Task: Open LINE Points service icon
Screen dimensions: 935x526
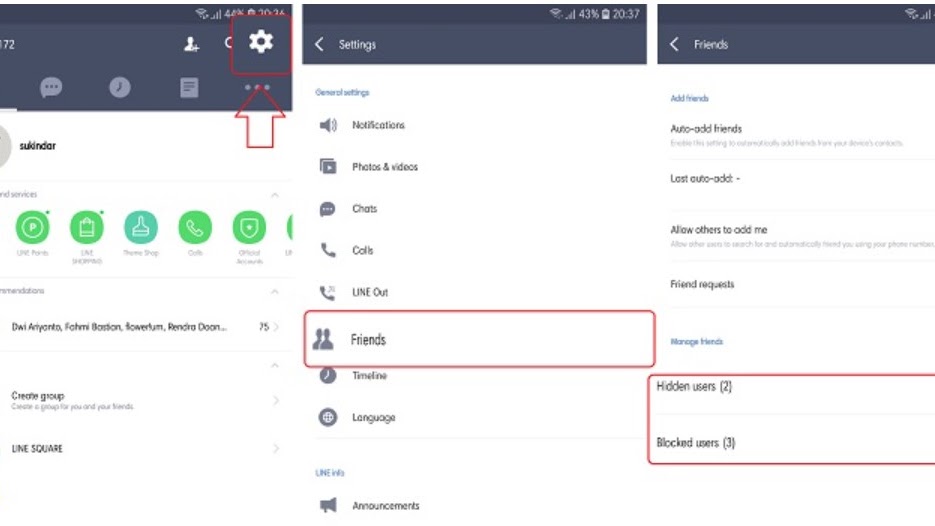Action: (32, 227)
